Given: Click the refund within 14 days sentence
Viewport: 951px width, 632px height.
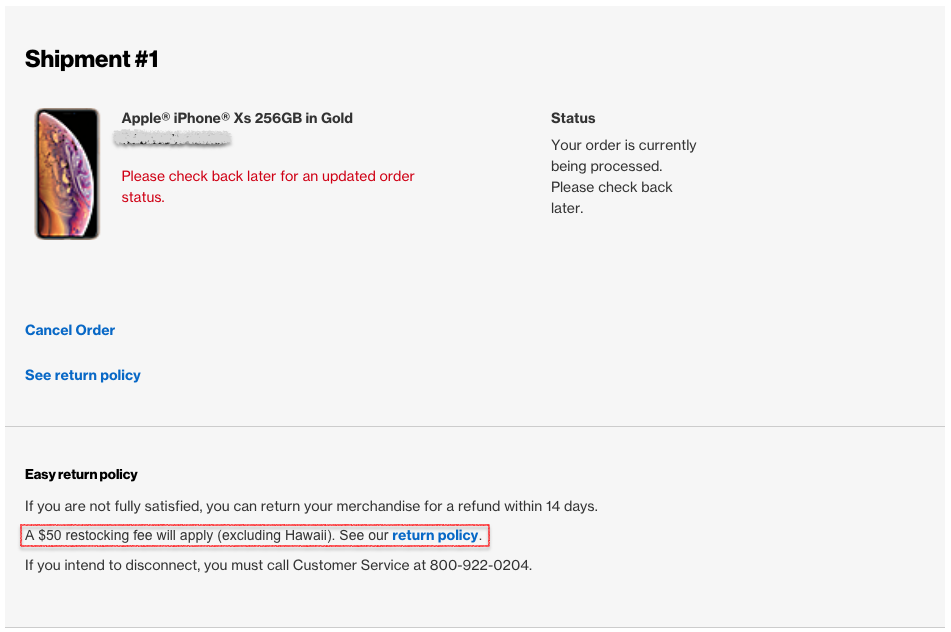Looking at the screenshot, I should click(x=311, y=506).
